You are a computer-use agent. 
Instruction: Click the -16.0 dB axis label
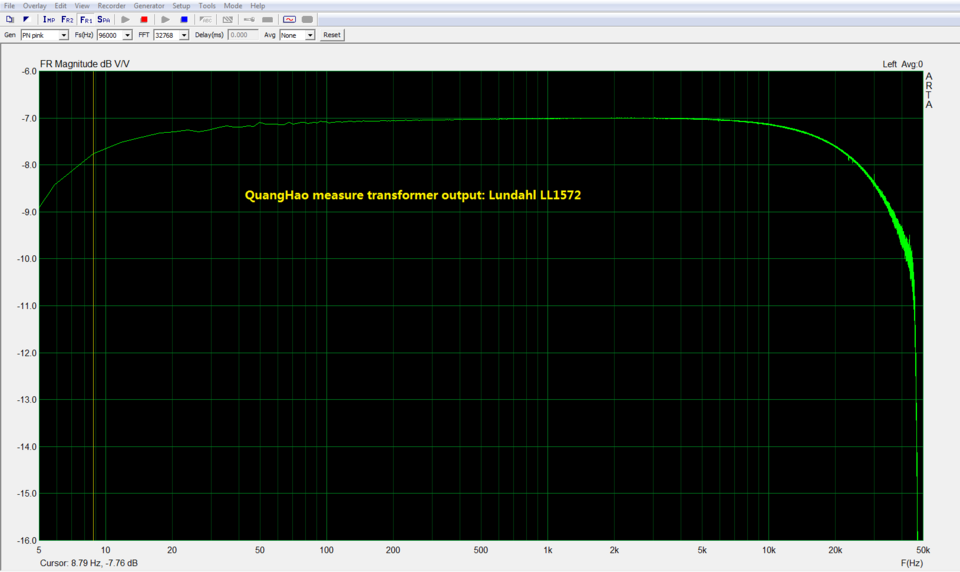[27, 540]
